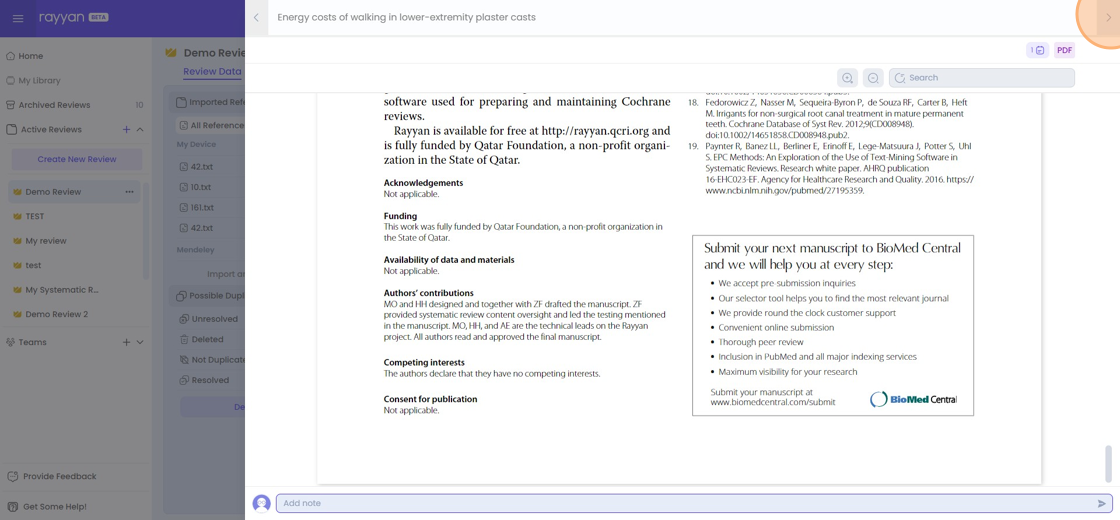This screenshot has height=520, width=1120.
Task: Open Demo Review options ellipsis
Action: click(129, 191)
